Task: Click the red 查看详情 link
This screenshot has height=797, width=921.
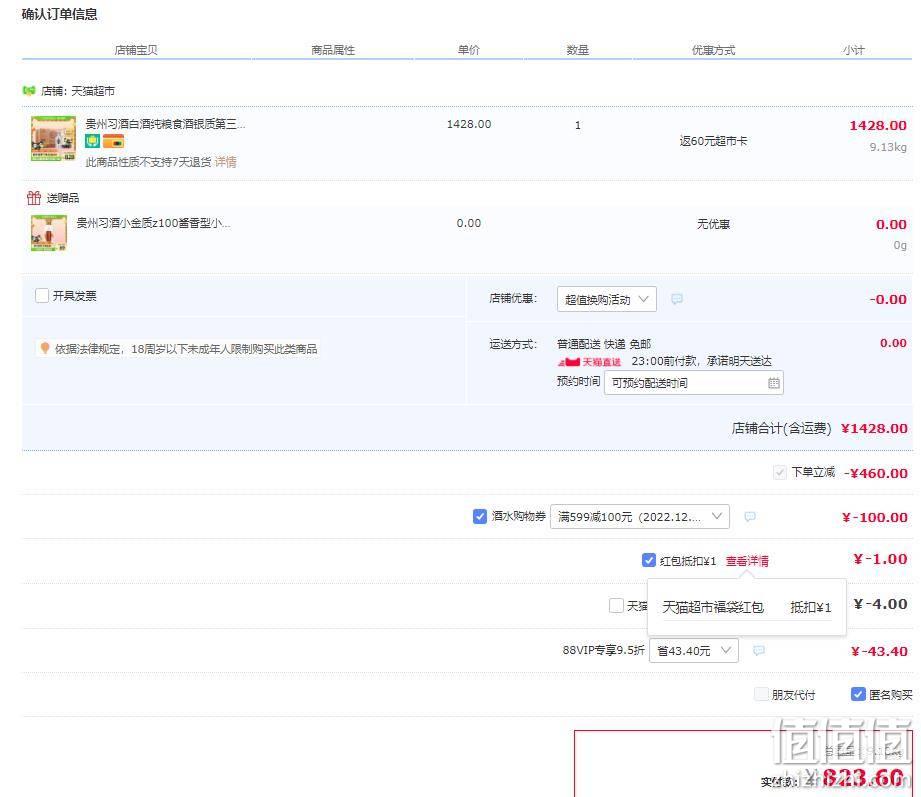Action: 747,561
